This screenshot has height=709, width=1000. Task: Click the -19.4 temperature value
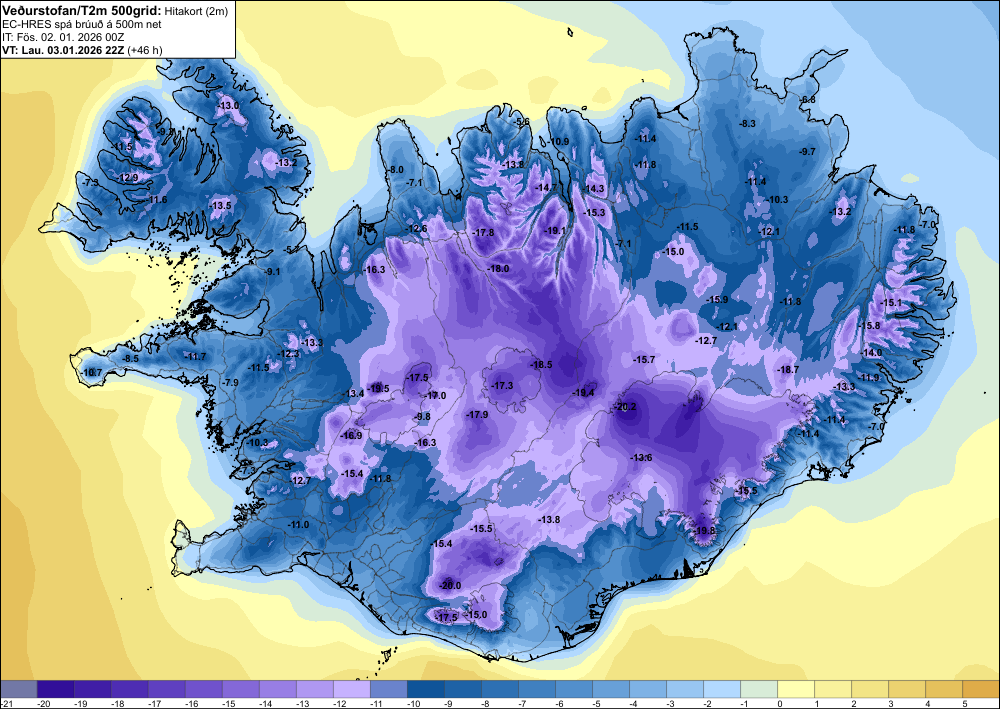tap(583, 393)
